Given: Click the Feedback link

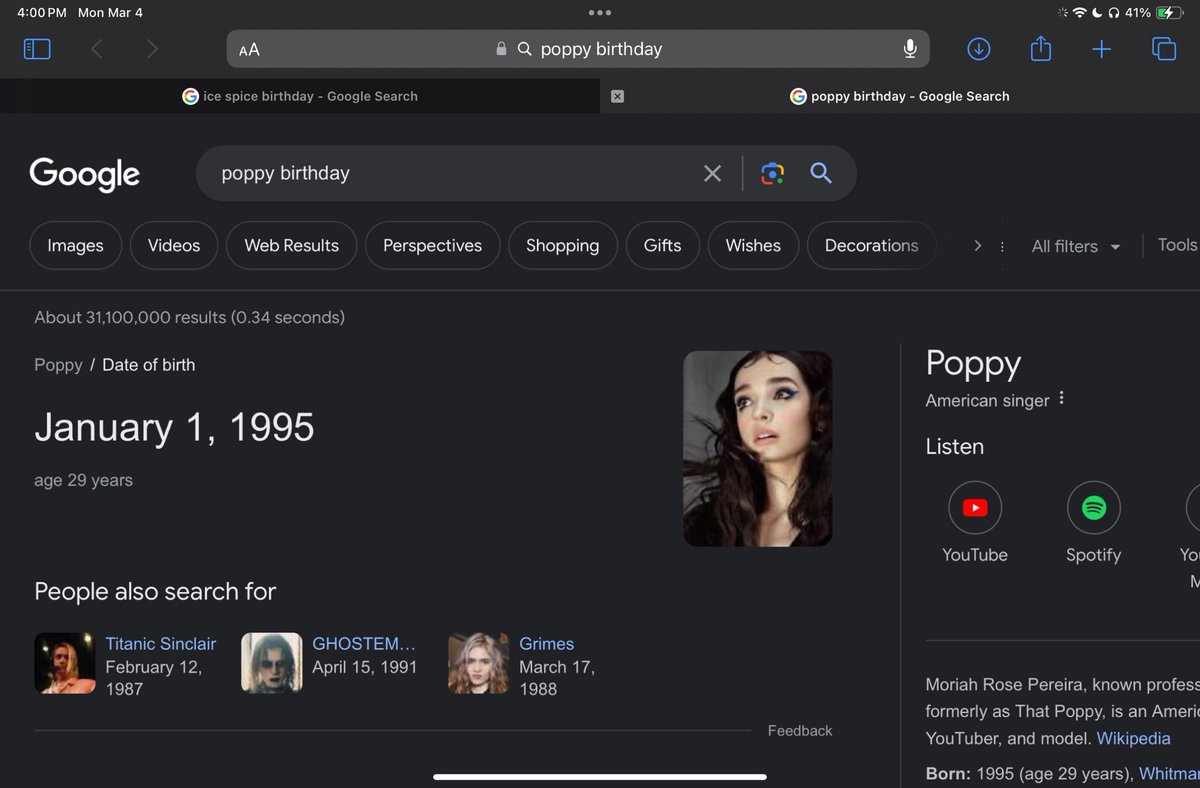Looking at the screenshot, I should coord(800,731).
